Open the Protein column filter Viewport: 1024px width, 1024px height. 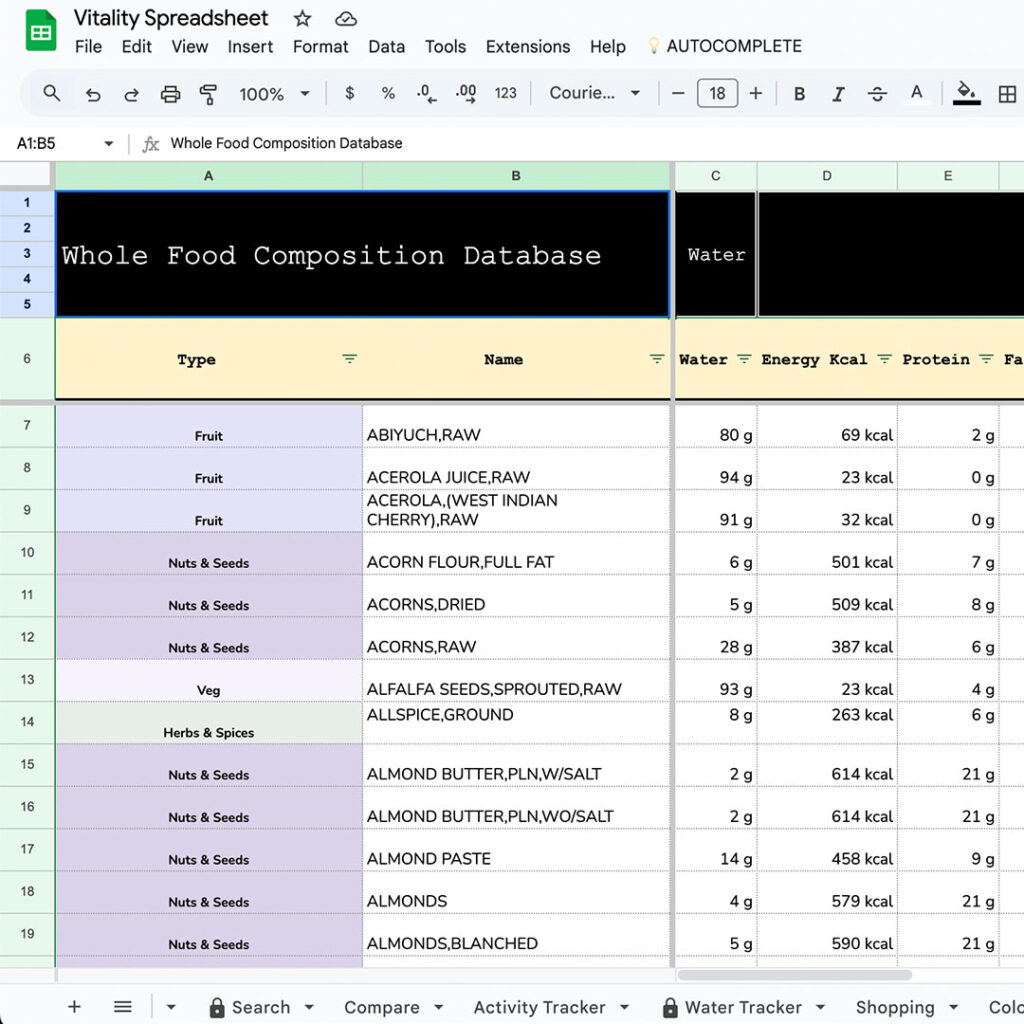[986, 359]
